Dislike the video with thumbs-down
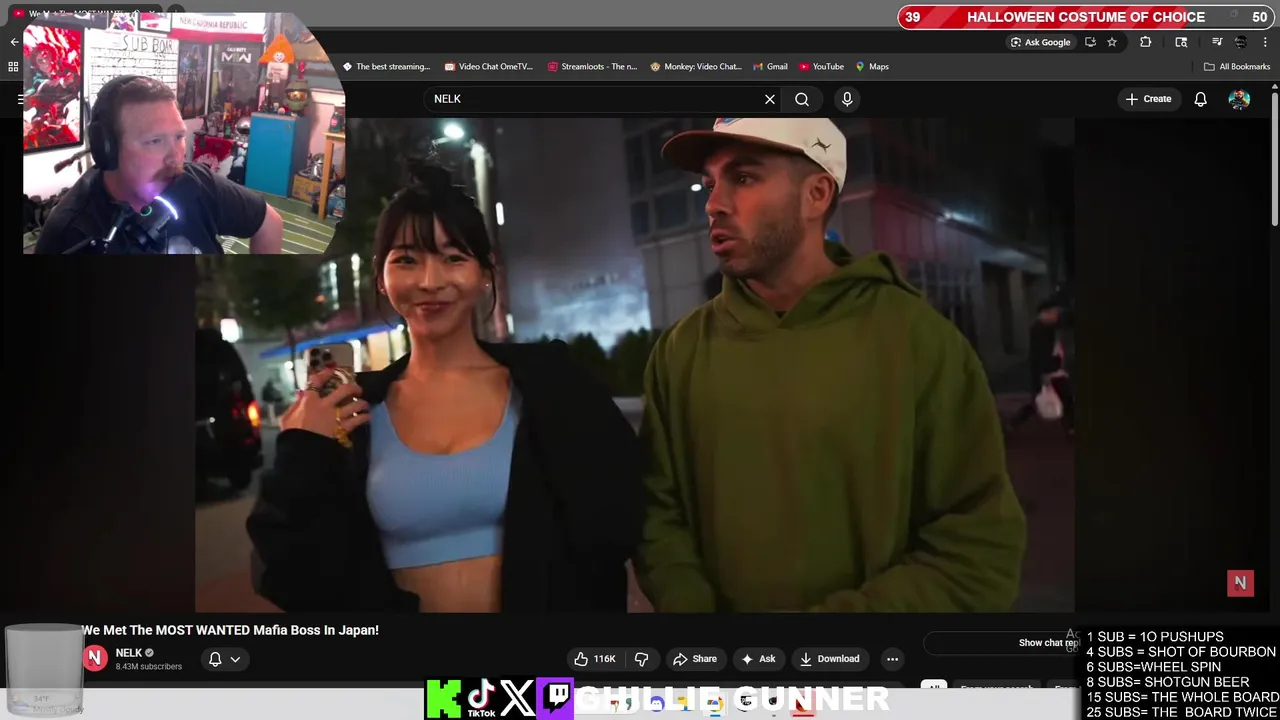The height and width of the screenshot is (720, 1280). [x=642, y=659]
